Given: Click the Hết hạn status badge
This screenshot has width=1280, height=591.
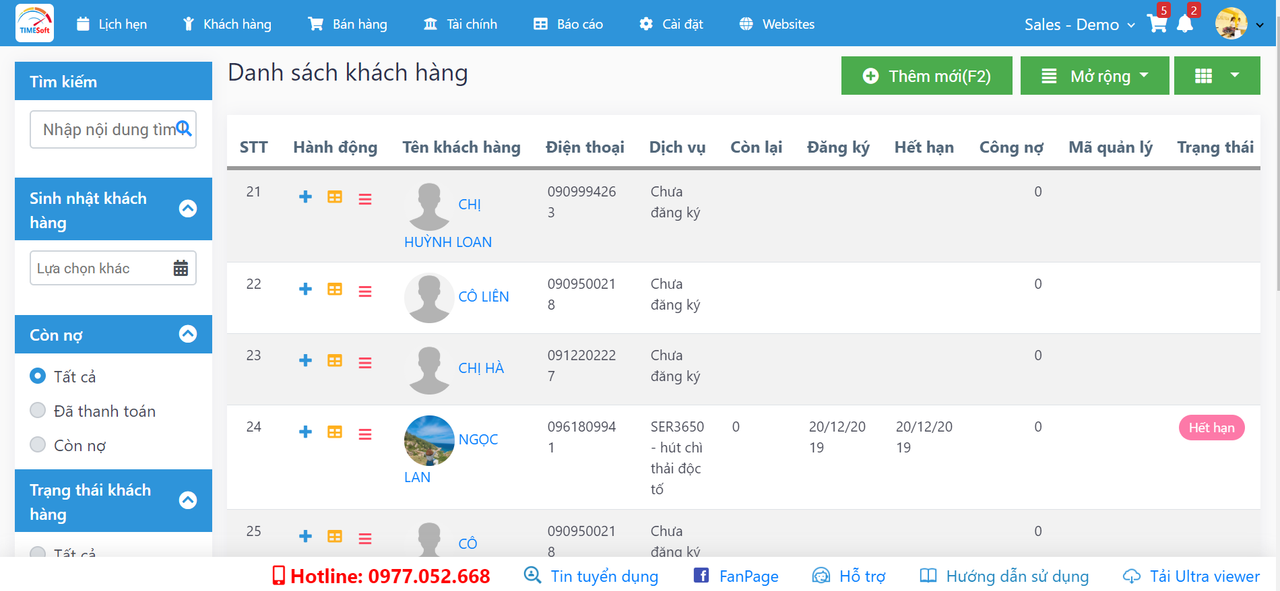Looking at the screenshot, I should click(x=1211, y=428).
